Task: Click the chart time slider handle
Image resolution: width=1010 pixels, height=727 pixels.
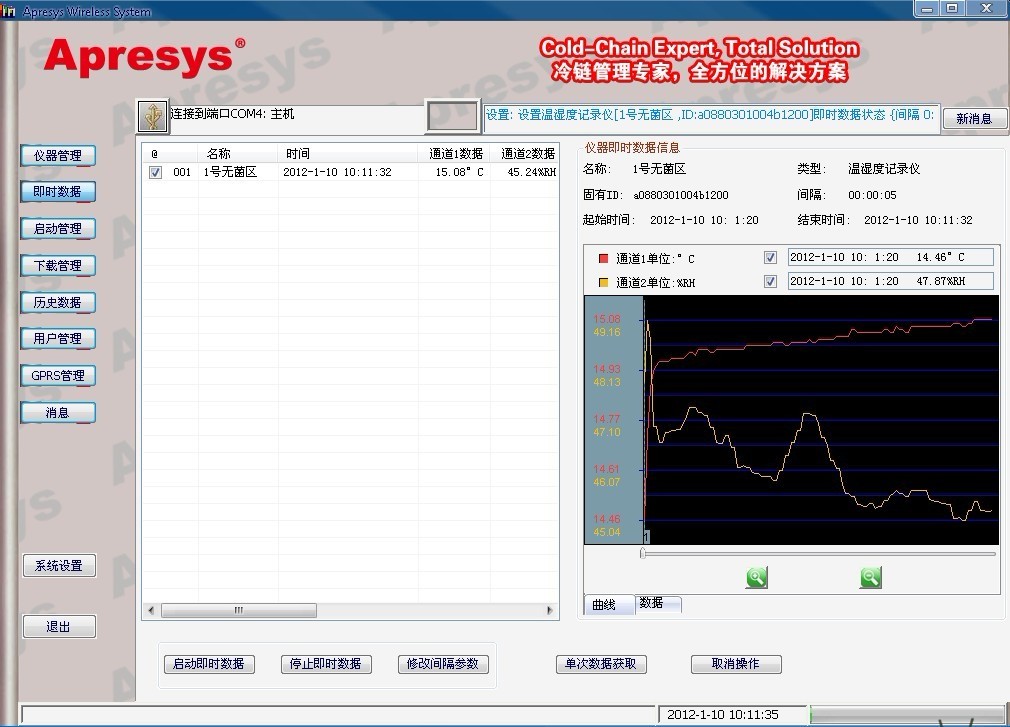Action: (x=643, y=553)
